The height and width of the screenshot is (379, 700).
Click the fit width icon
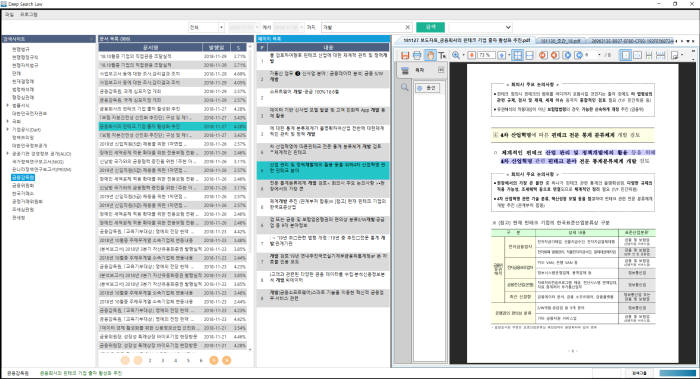coord(529,55)
